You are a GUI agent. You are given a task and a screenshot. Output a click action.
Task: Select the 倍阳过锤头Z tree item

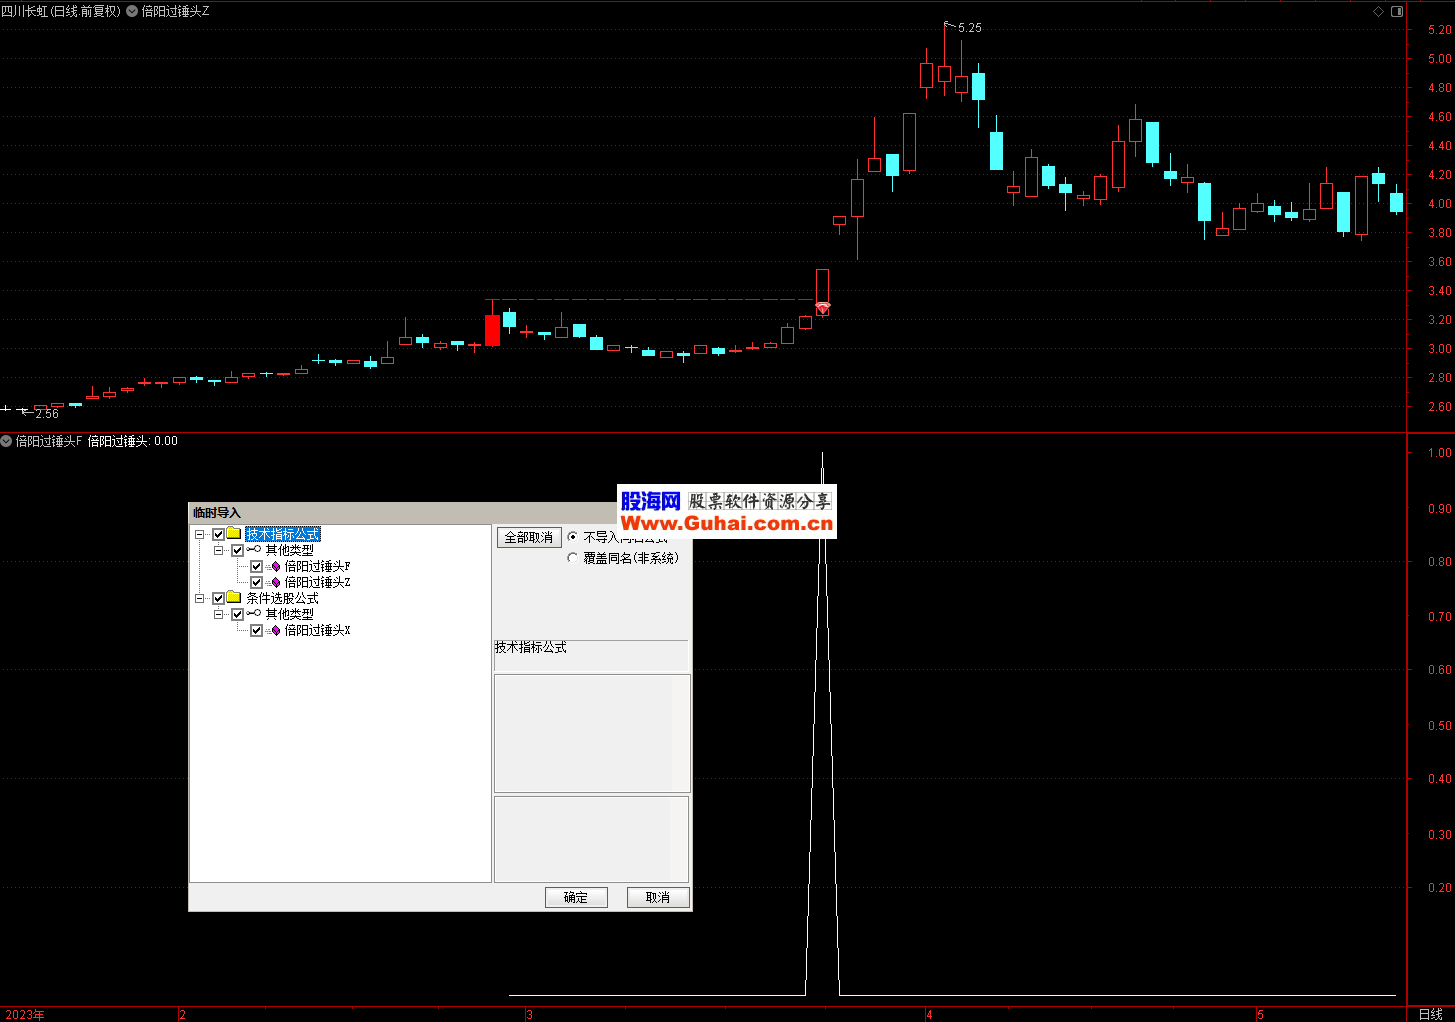(x=317, y=582)
